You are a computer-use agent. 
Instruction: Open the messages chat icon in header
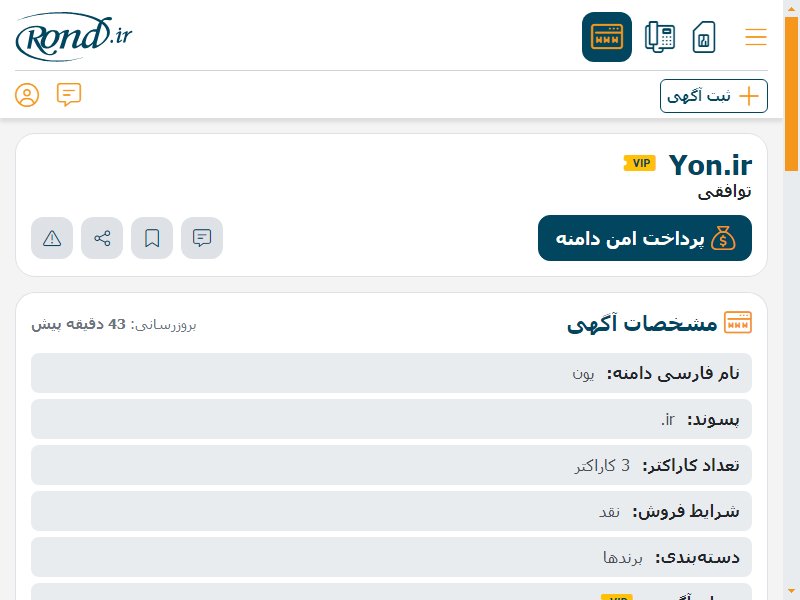69,95
